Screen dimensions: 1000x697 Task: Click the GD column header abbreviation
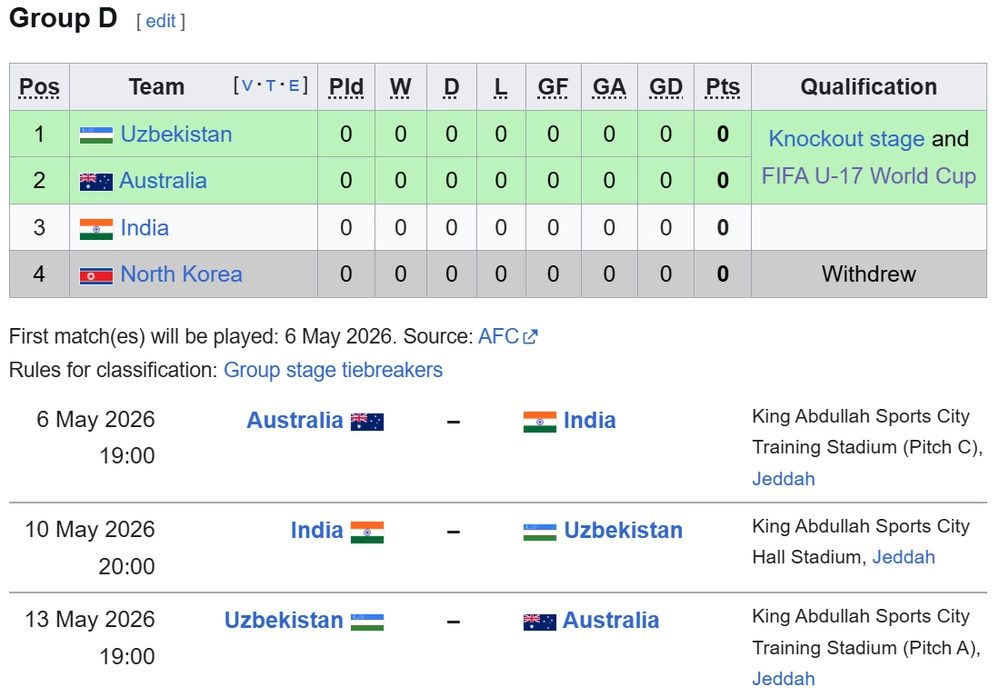[666, 87]
